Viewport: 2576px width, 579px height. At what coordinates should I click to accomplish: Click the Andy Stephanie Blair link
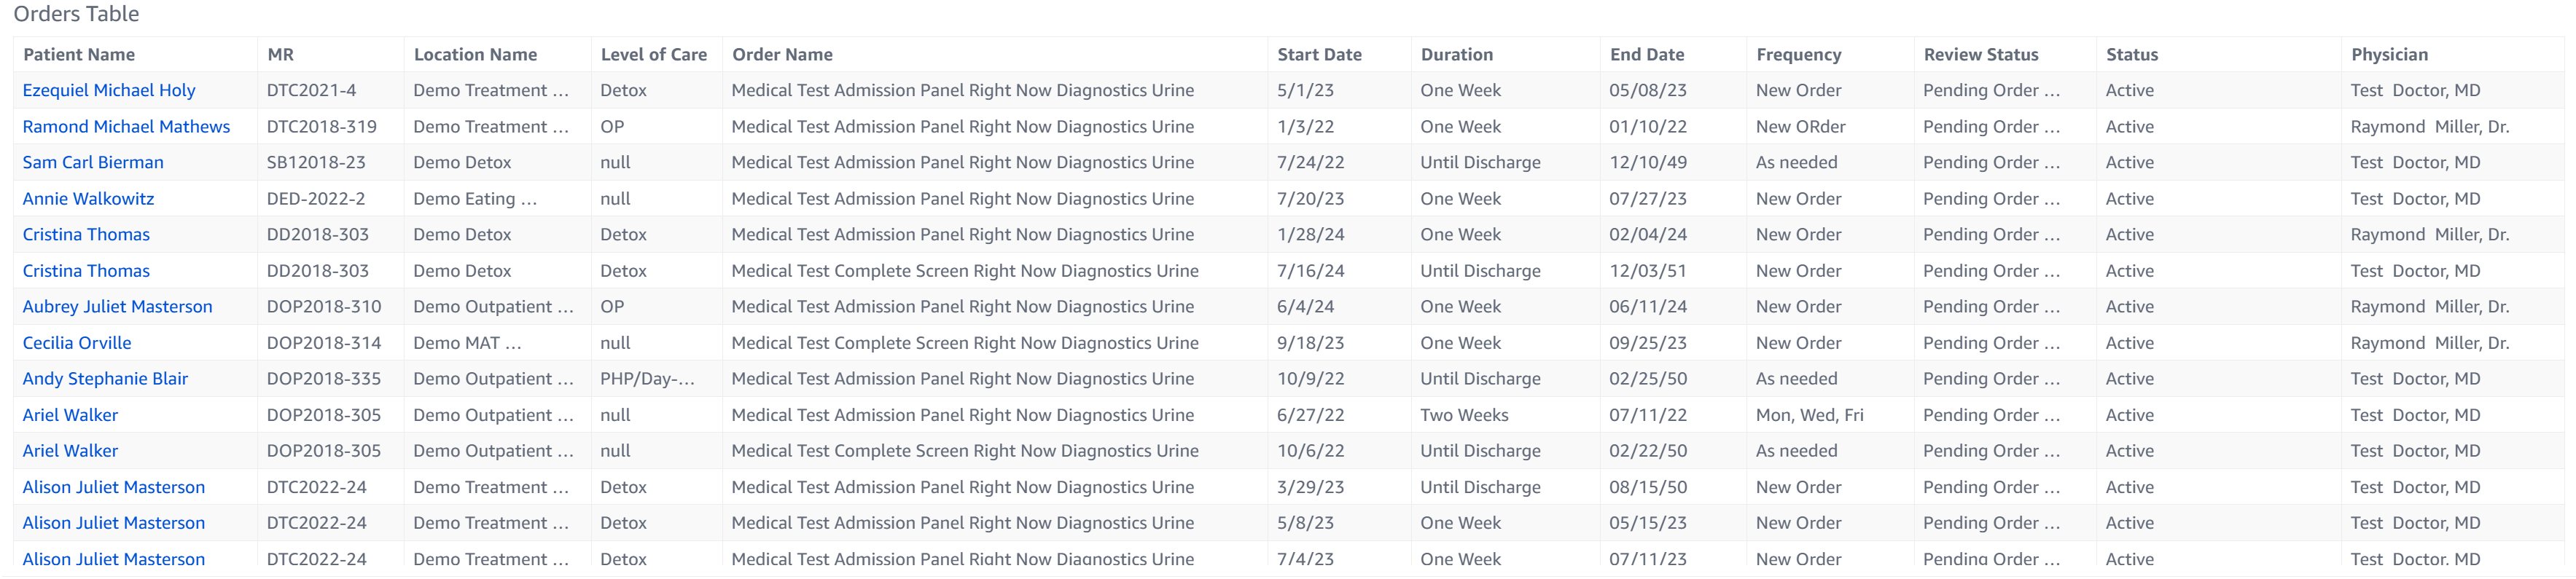click(x=105, y=379)
